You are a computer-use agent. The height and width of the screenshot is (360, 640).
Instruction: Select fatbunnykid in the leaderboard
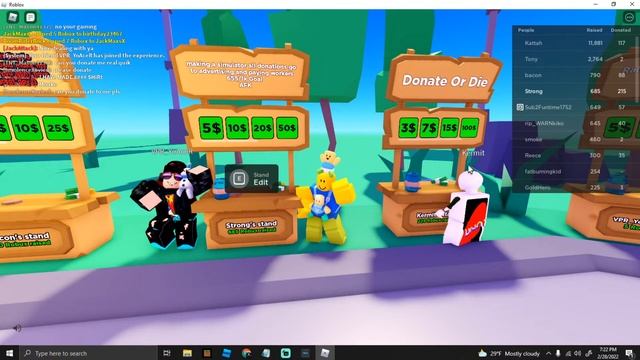coord(575,171)
